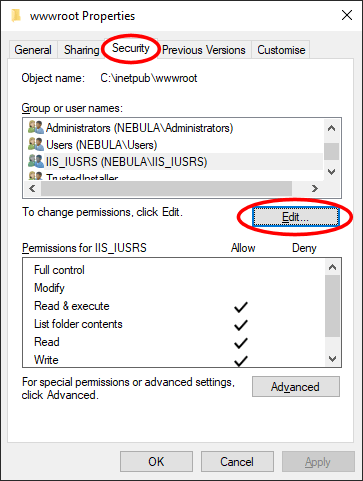Screen dimensions: 363x481
Task: Confirm the dialog with OK
Action: (x=156, y=462)
